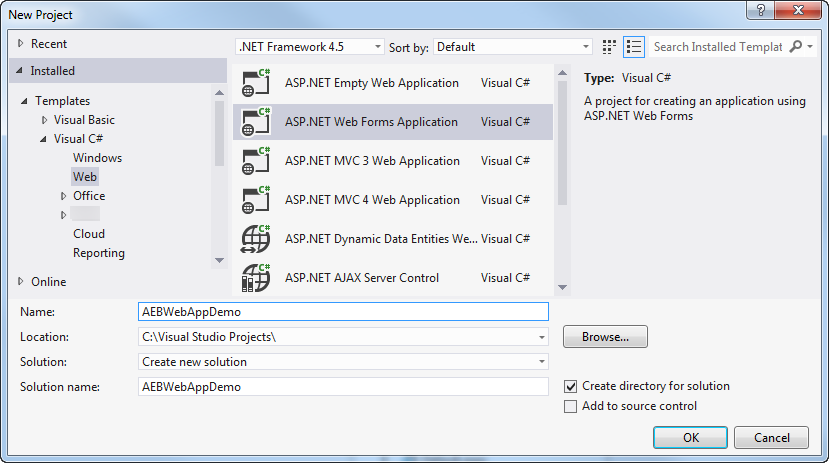Open the .NET Framework version dropdown
The height and width of the screenshot is (463, 829).
coord(377,47)
